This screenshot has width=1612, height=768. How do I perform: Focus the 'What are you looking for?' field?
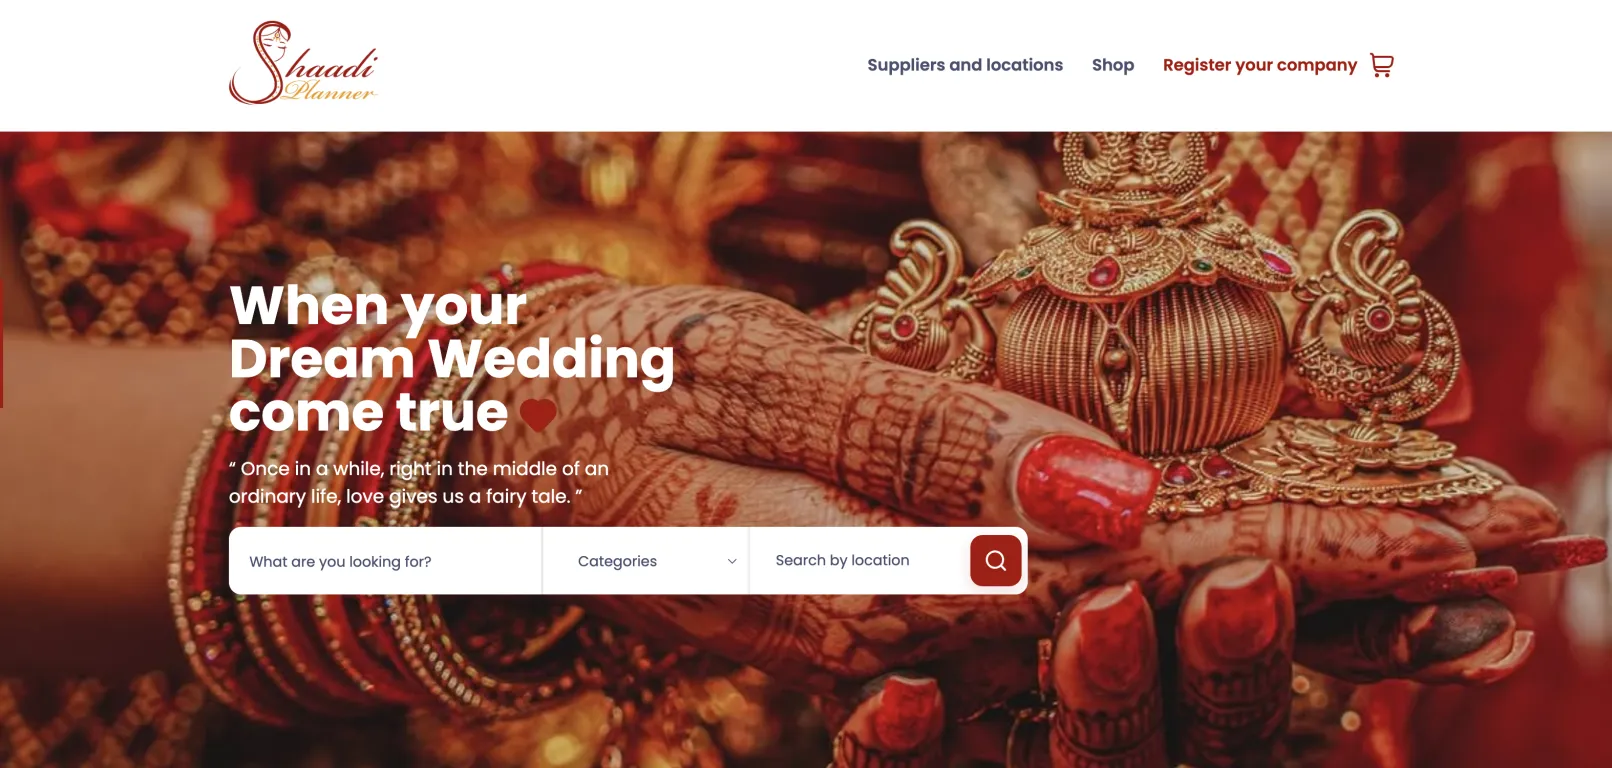(x=386, y=561)
